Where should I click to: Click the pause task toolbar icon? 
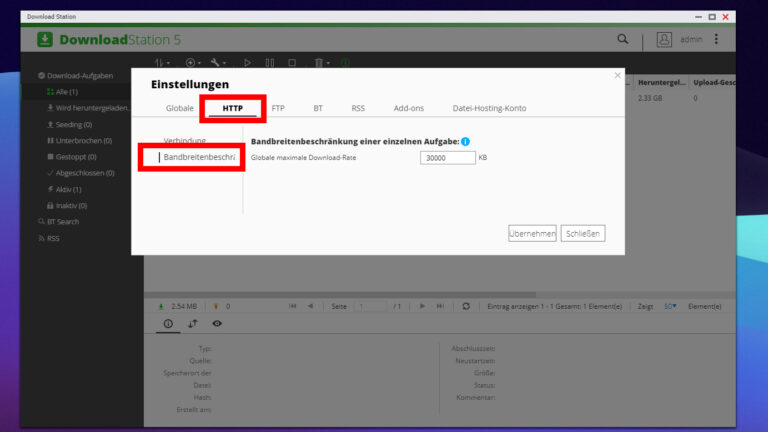pyautogui.click(x=269, y=63)
